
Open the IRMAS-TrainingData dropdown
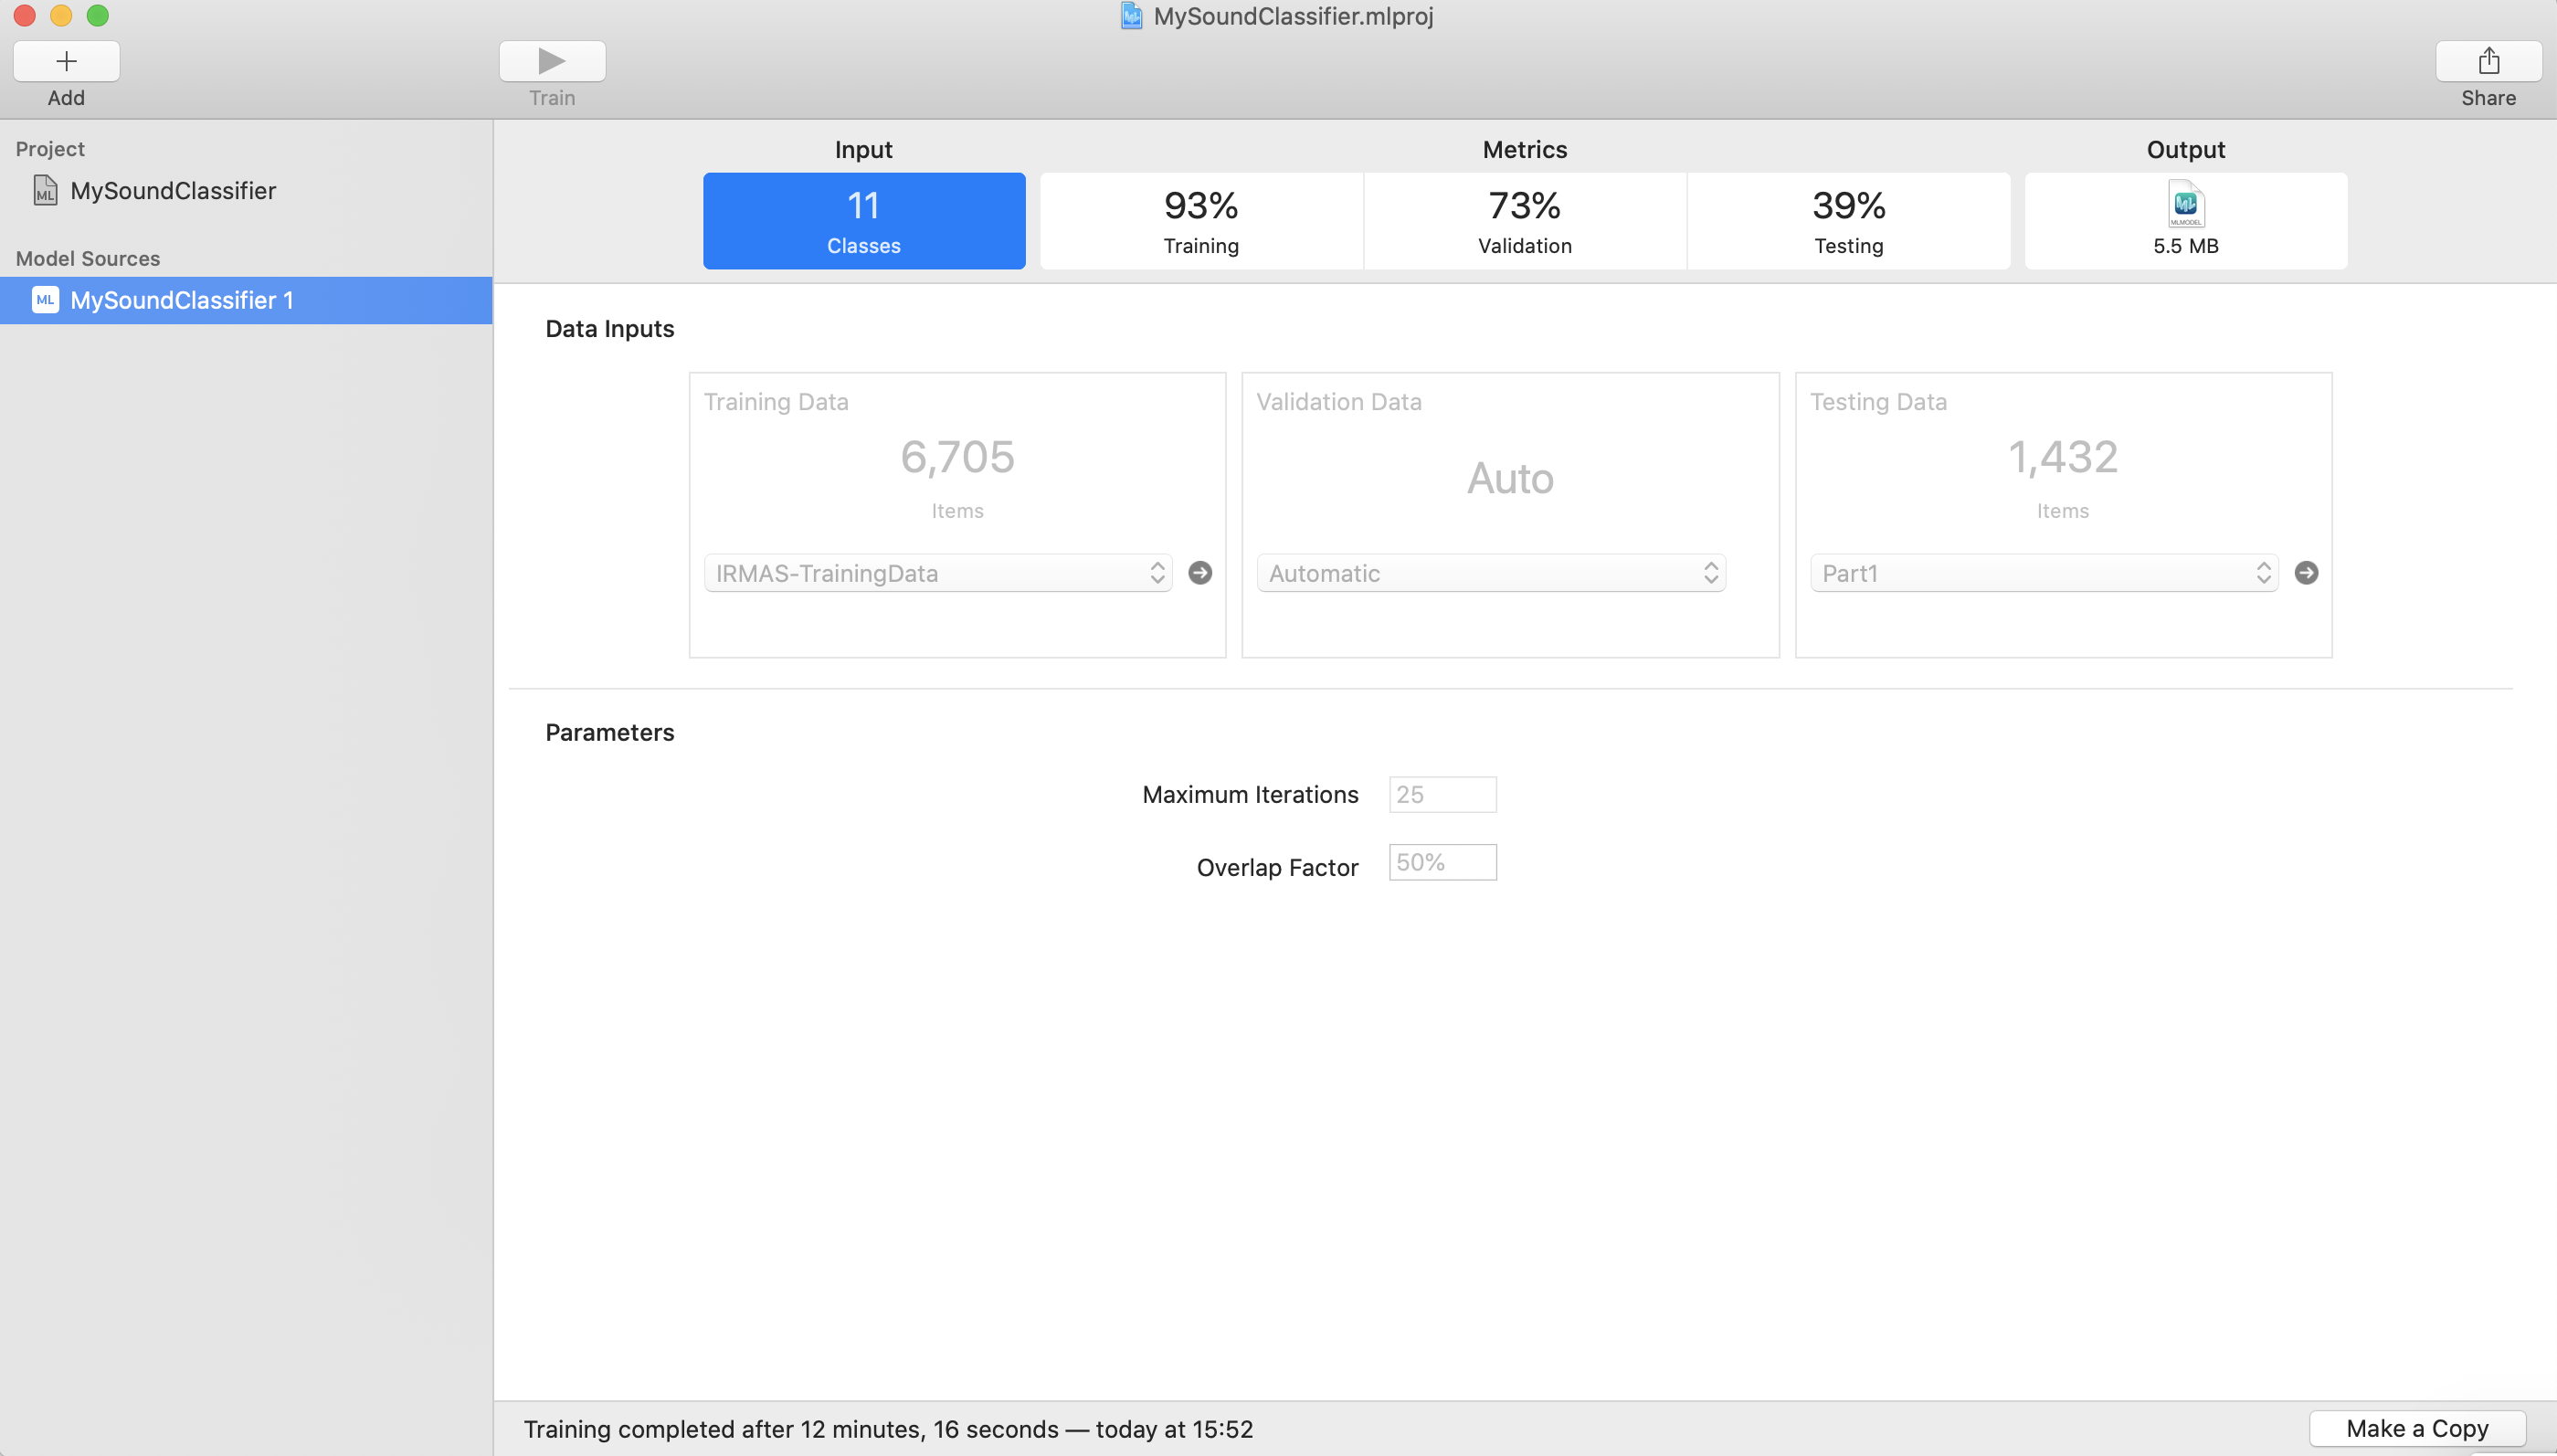point(935,572)
